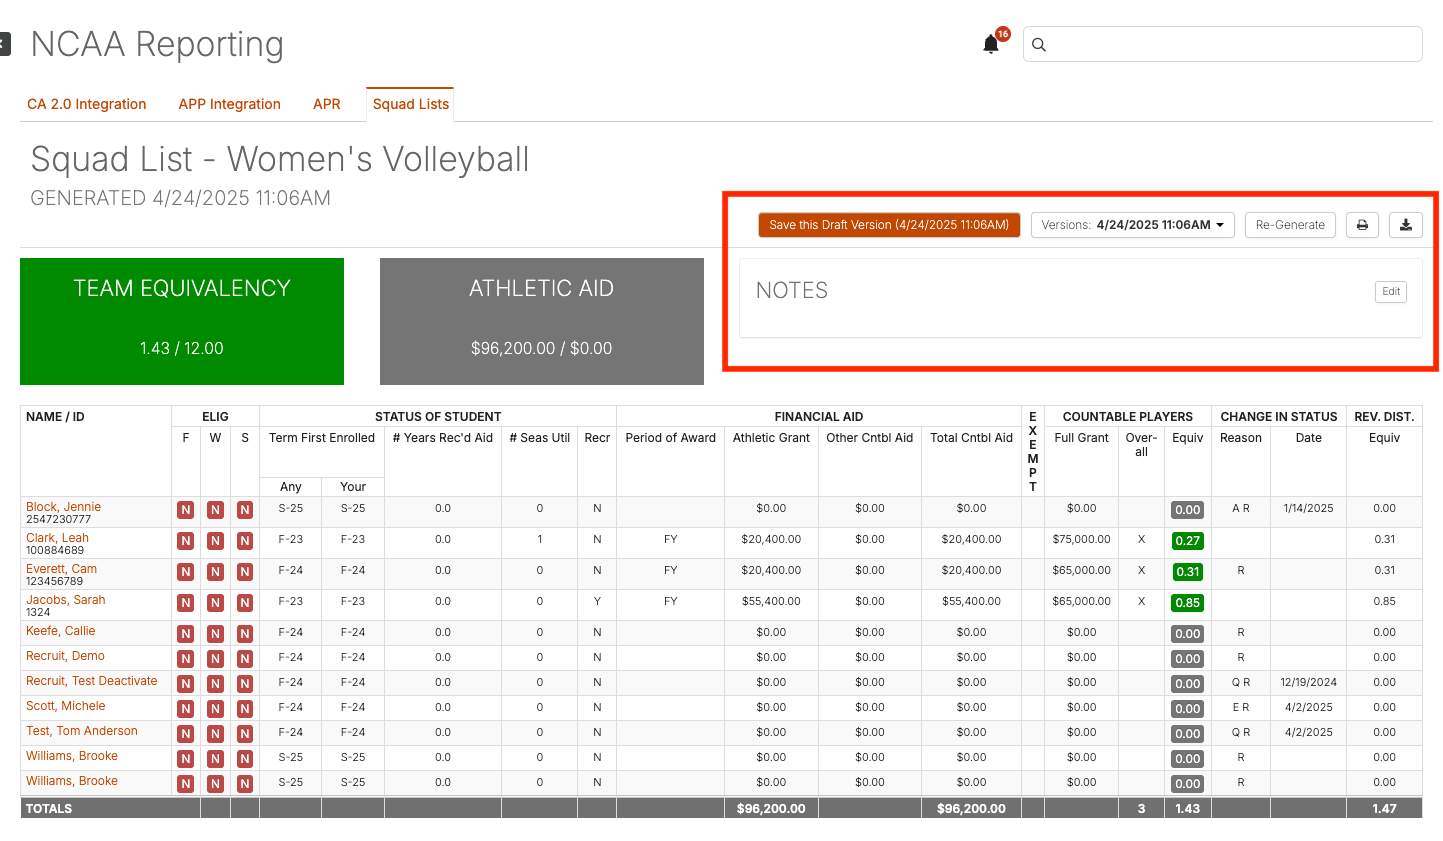Open the Clark, Leah link

(57, 538)
